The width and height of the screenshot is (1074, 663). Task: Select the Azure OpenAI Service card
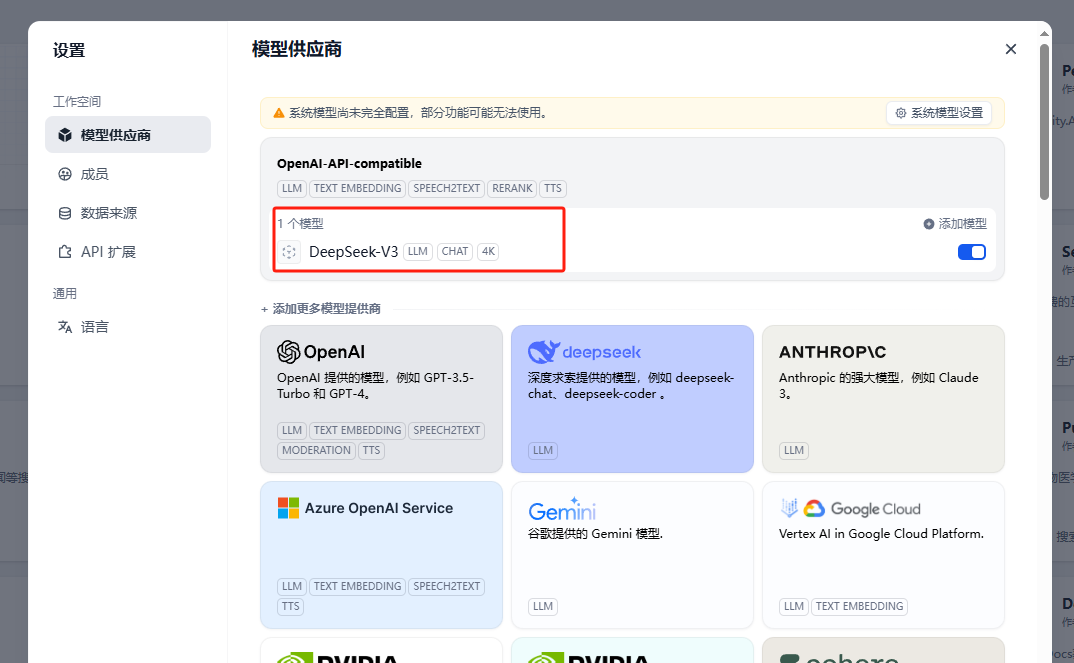pyautogui.click(x=382, y=555)
